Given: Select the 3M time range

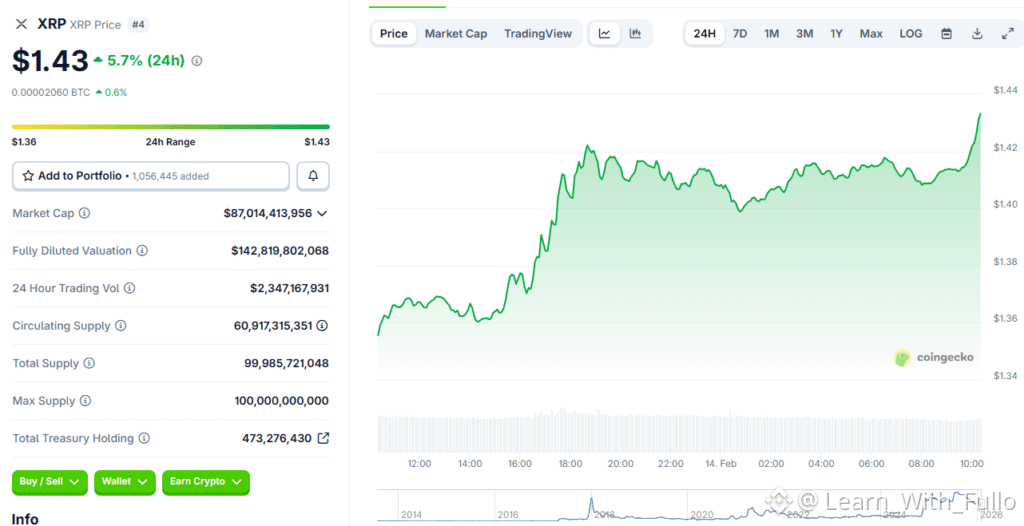Looking at the screenshot, I should tap(805, 33).
